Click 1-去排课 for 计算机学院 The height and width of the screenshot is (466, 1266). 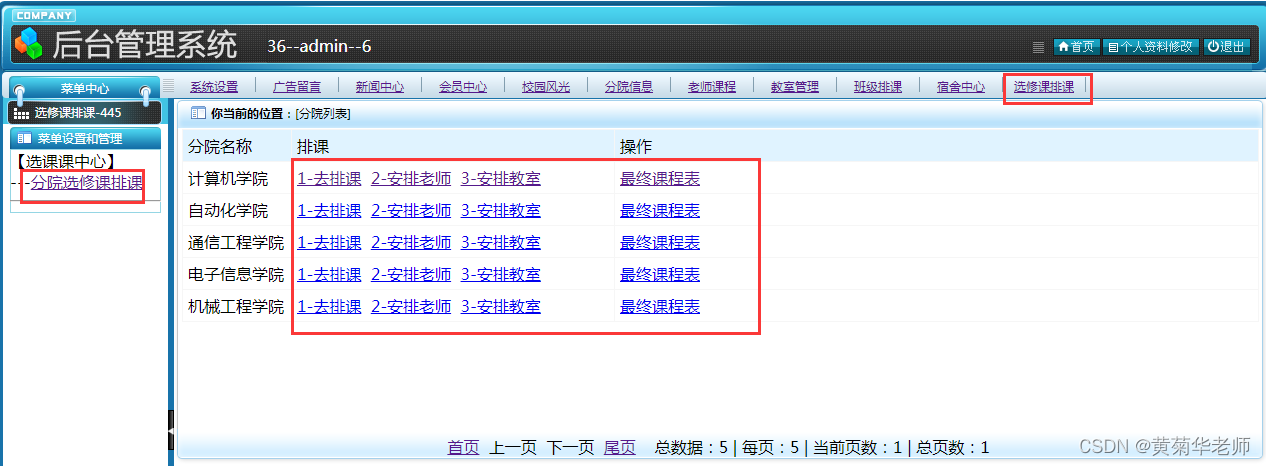(329, 179)
